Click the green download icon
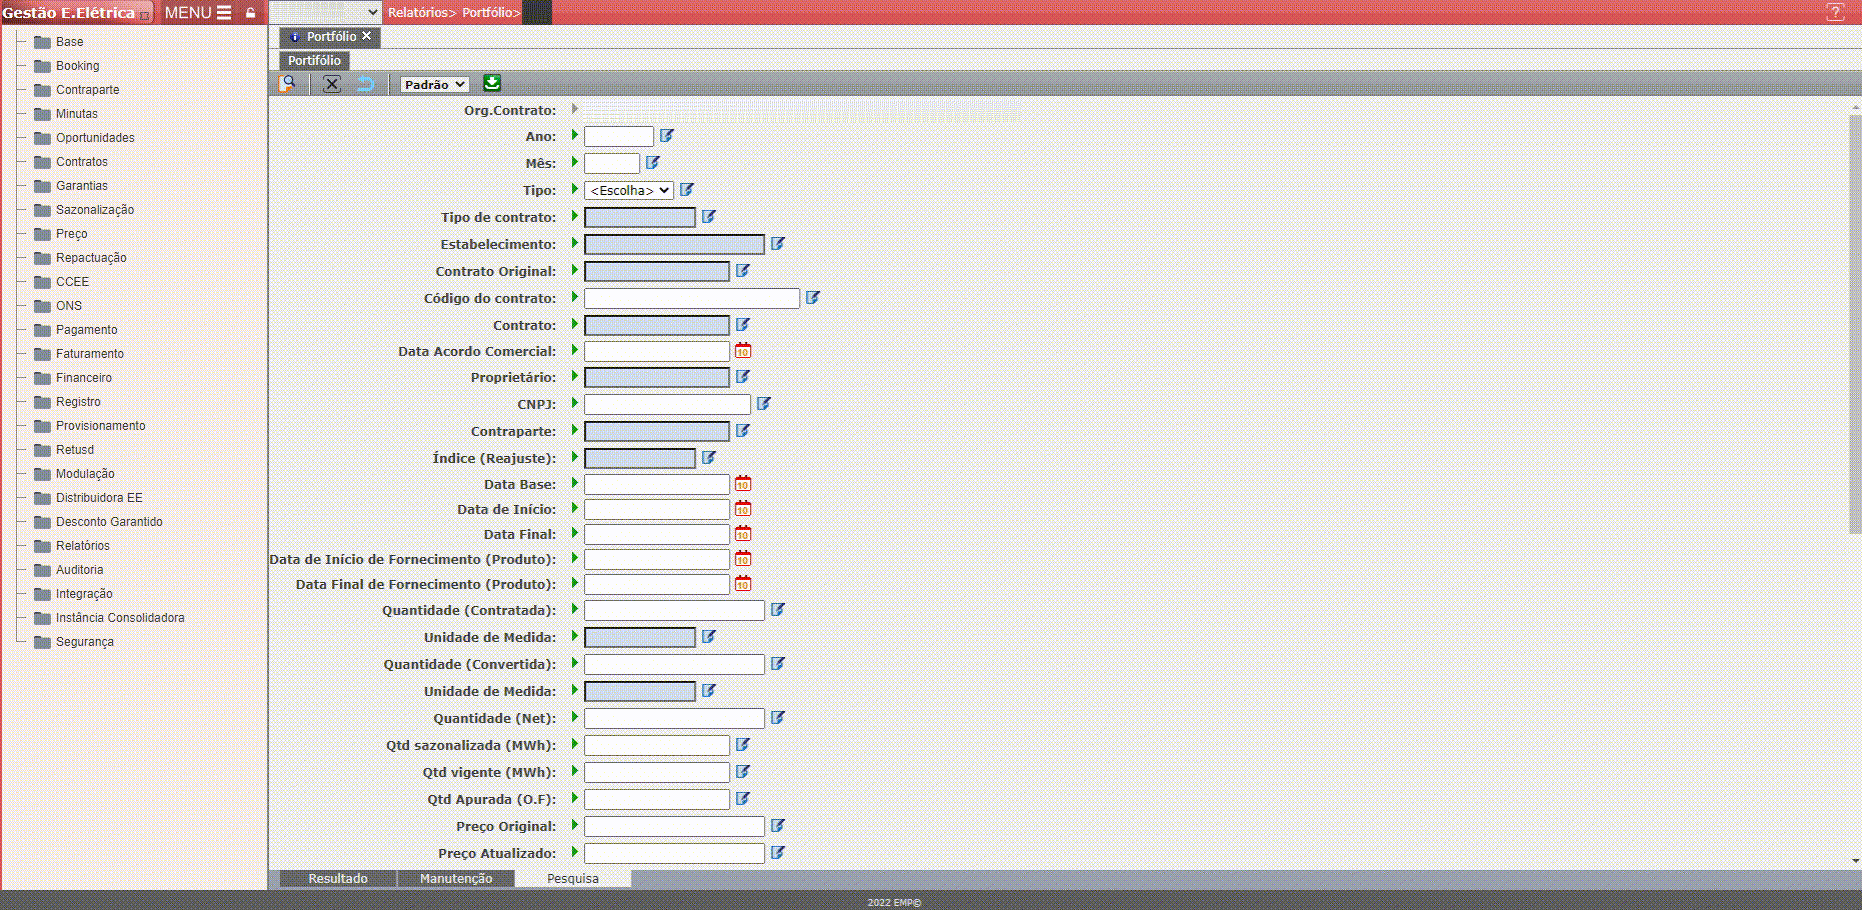Screen dimensions: 1862x910 (492, 84)
